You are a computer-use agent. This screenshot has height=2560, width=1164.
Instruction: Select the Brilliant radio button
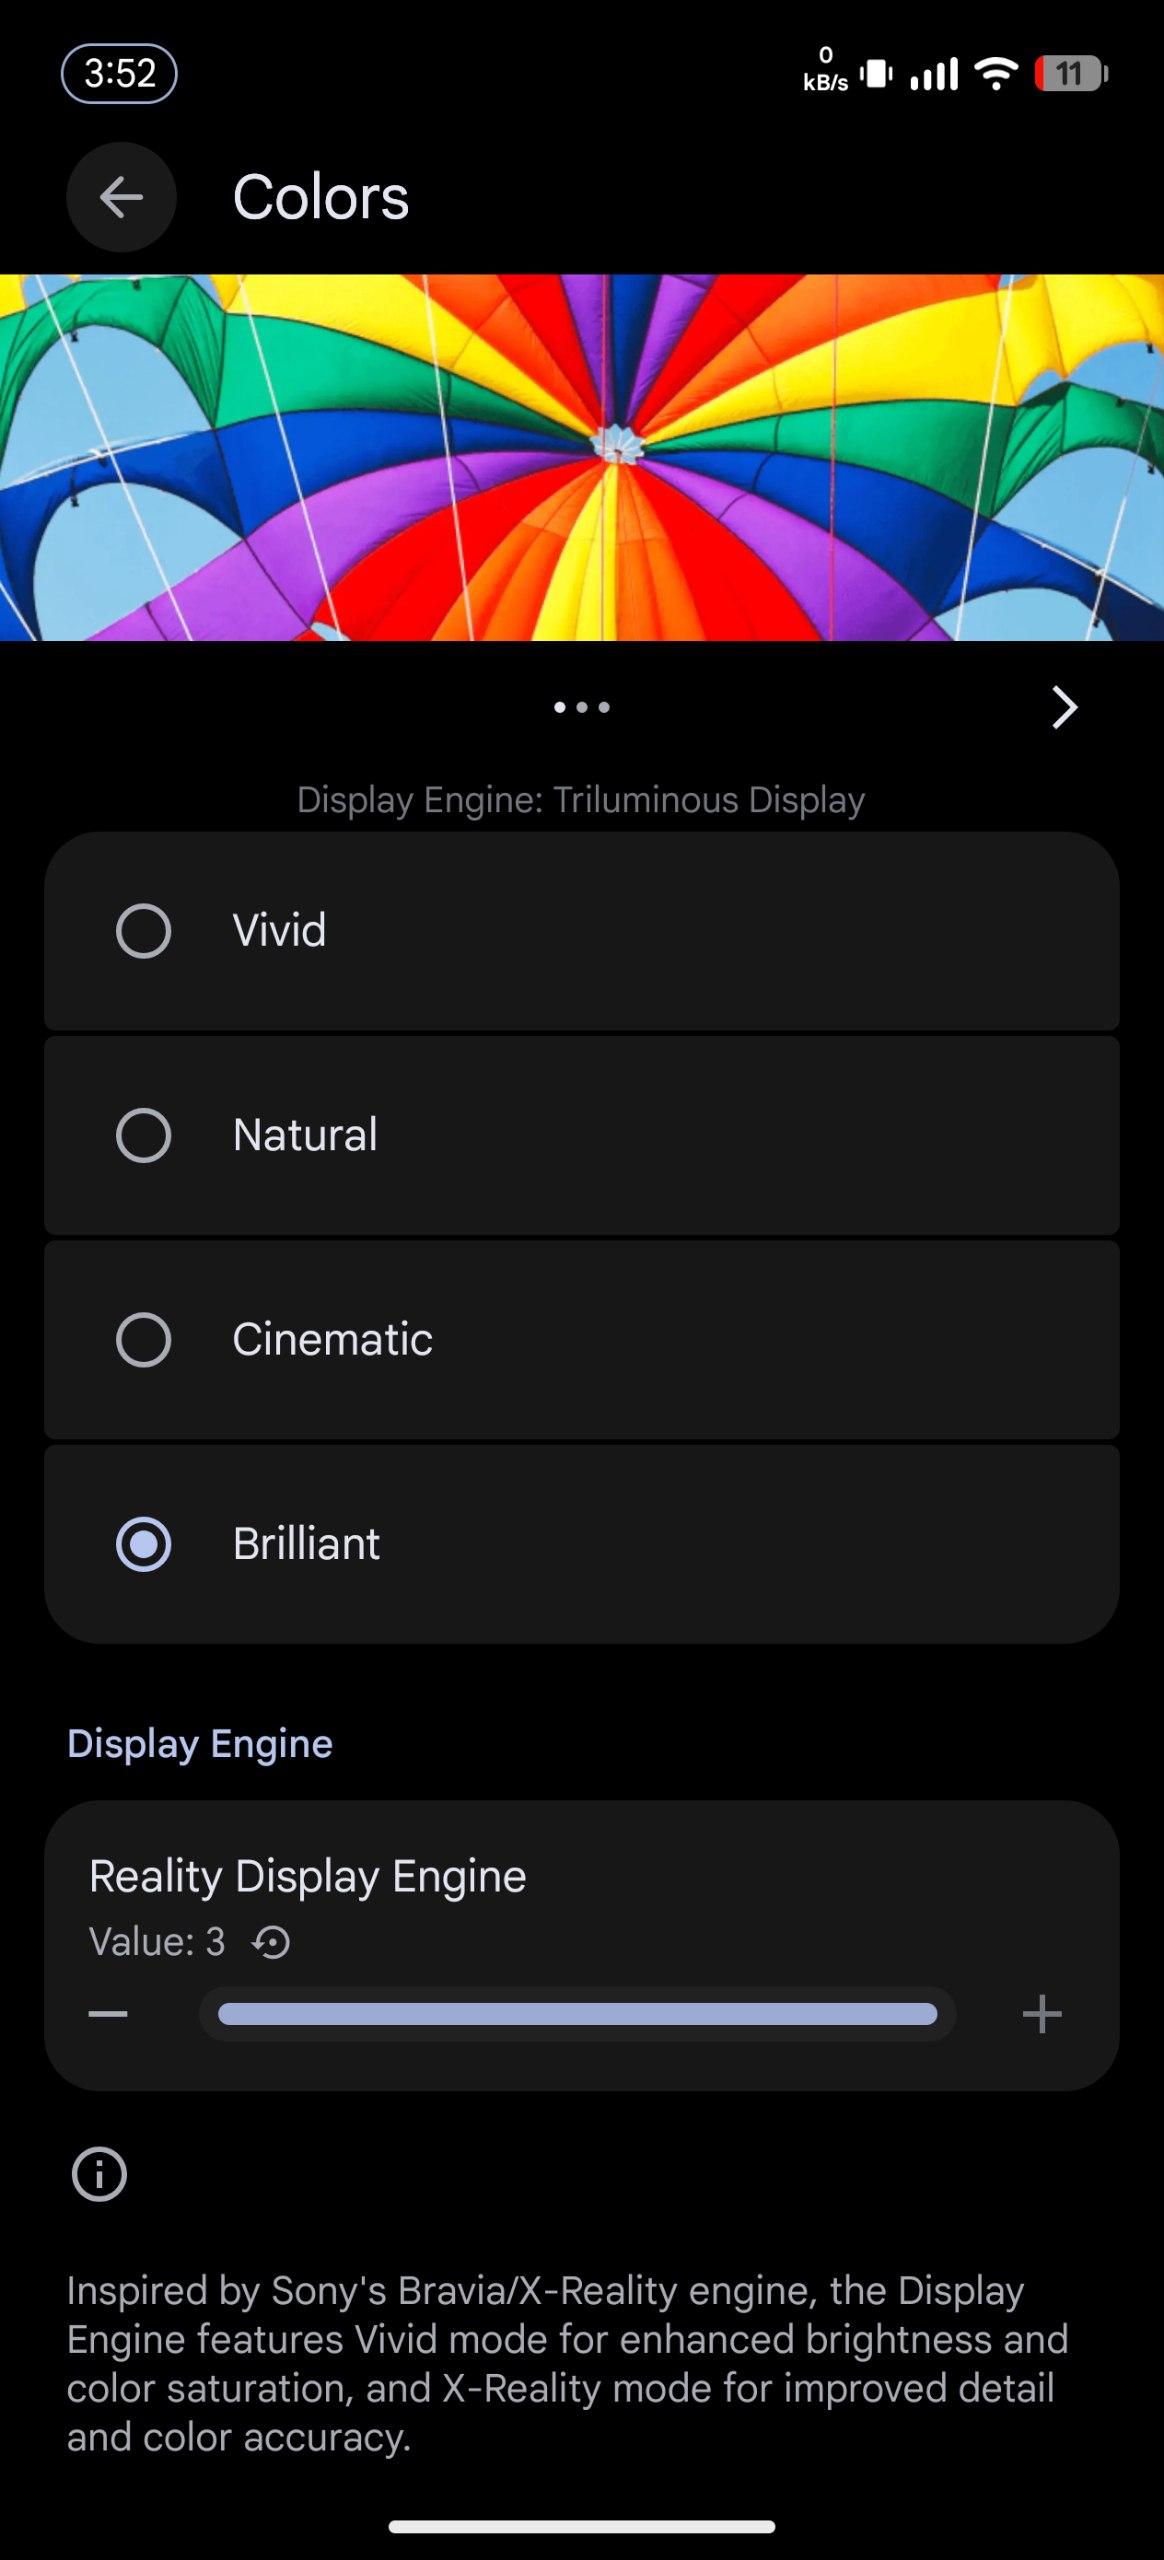click(x=144, y=1544)
